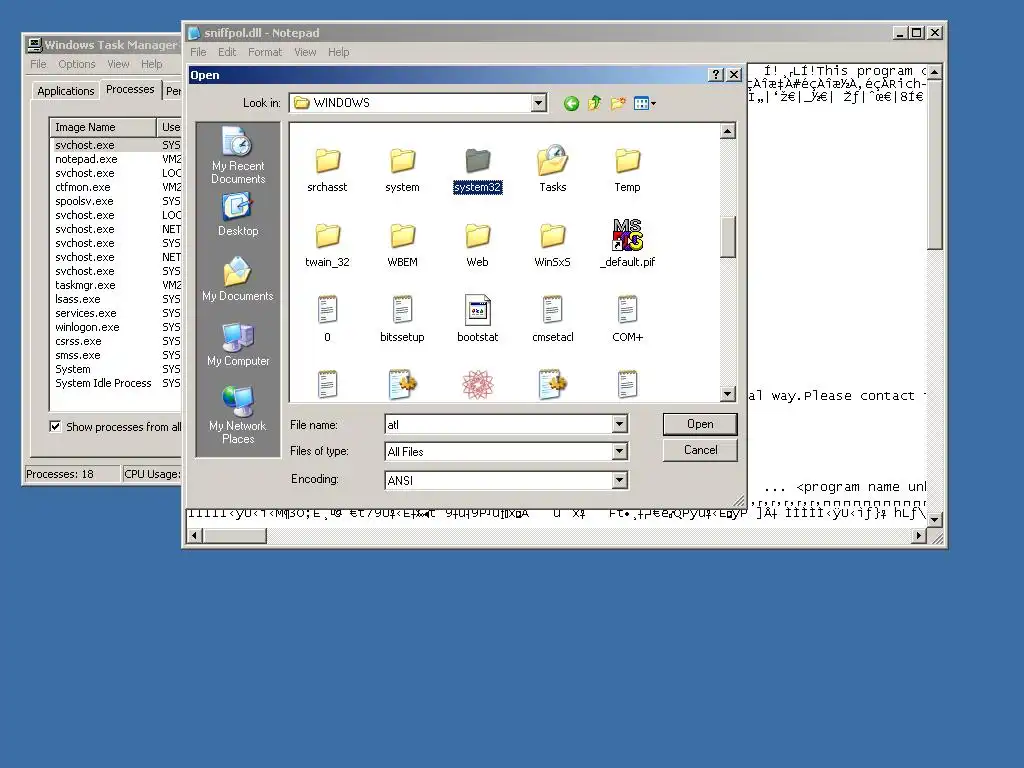Click the Up One Level folder icon
The image size is (1024, 768).
[594, 103]
